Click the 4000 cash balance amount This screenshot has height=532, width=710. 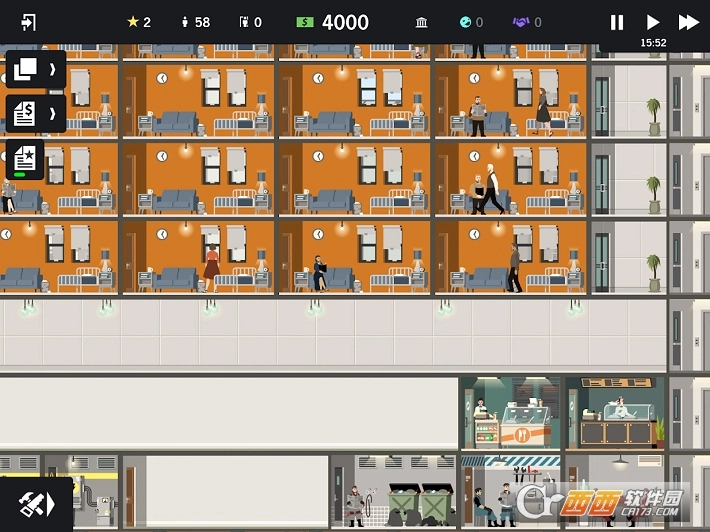(x=345, y=22)
